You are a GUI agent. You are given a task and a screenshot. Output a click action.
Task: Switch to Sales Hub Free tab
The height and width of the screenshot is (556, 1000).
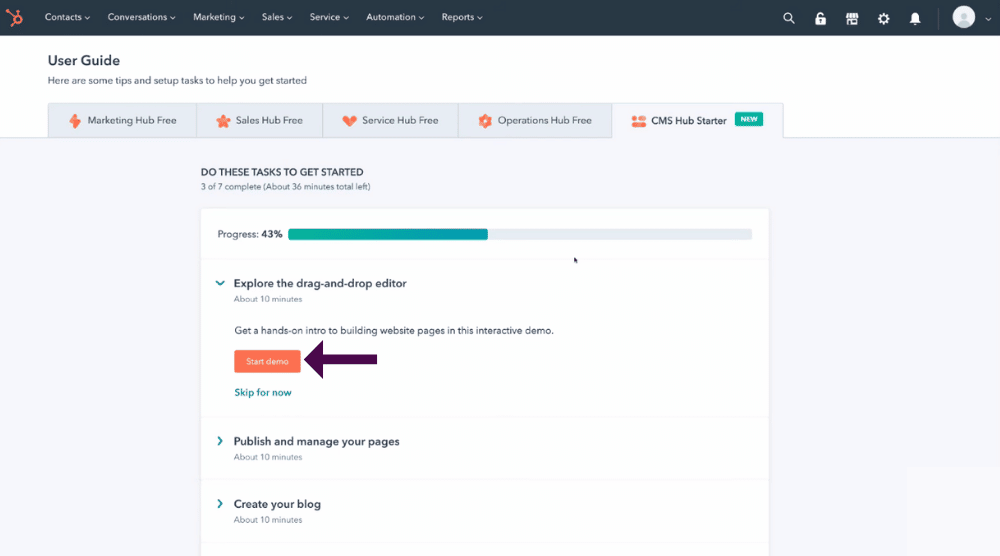point(260,121)
